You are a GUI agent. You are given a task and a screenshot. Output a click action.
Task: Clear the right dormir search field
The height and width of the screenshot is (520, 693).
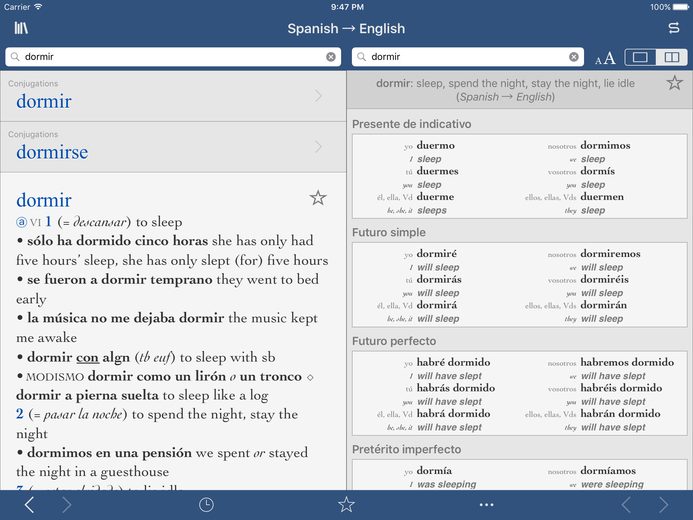coord(574,57)
